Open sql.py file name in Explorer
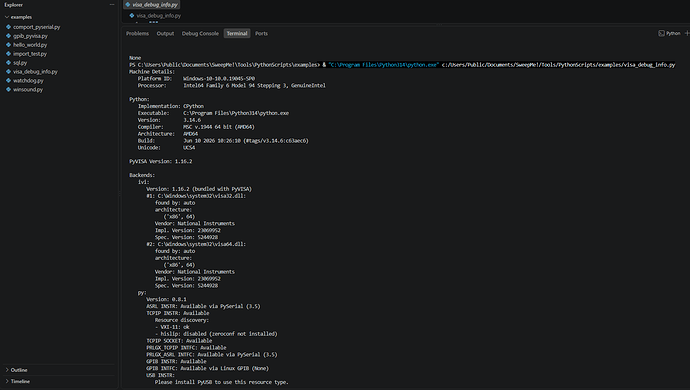The width and height of the screenshot is (690, 390). [x=20, y=63]
